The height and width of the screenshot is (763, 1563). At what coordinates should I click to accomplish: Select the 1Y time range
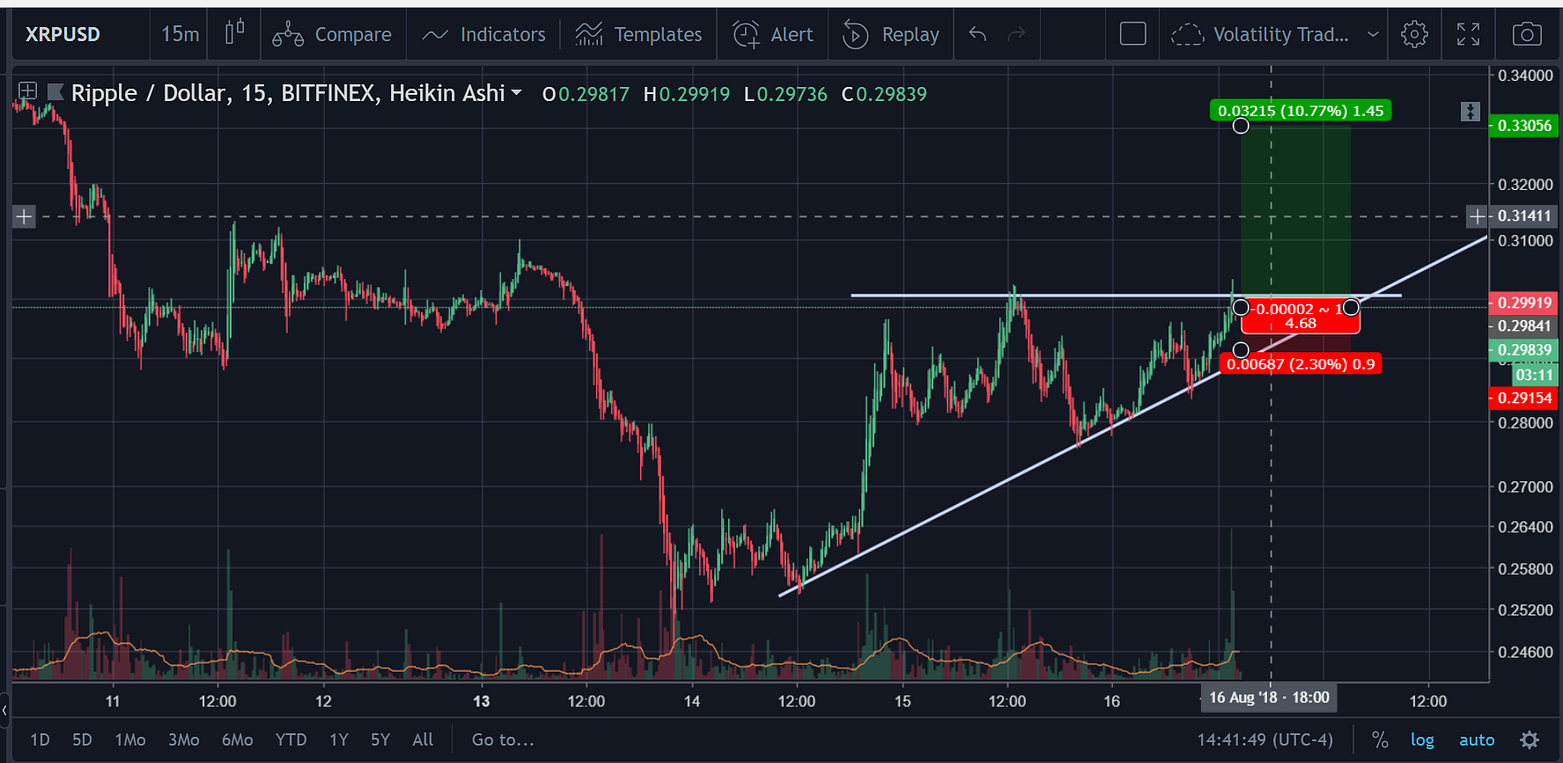(339, 740)
